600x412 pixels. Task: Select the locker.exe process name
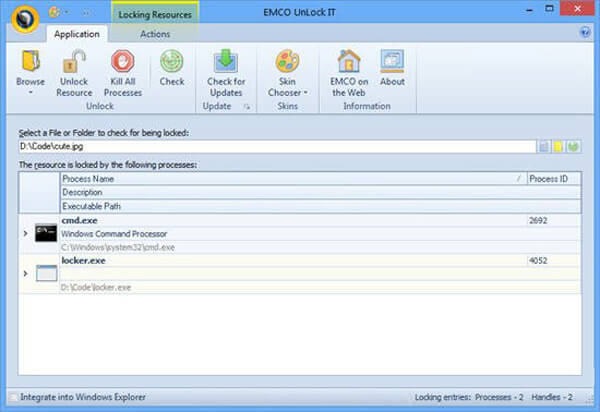tap(83, 261)
